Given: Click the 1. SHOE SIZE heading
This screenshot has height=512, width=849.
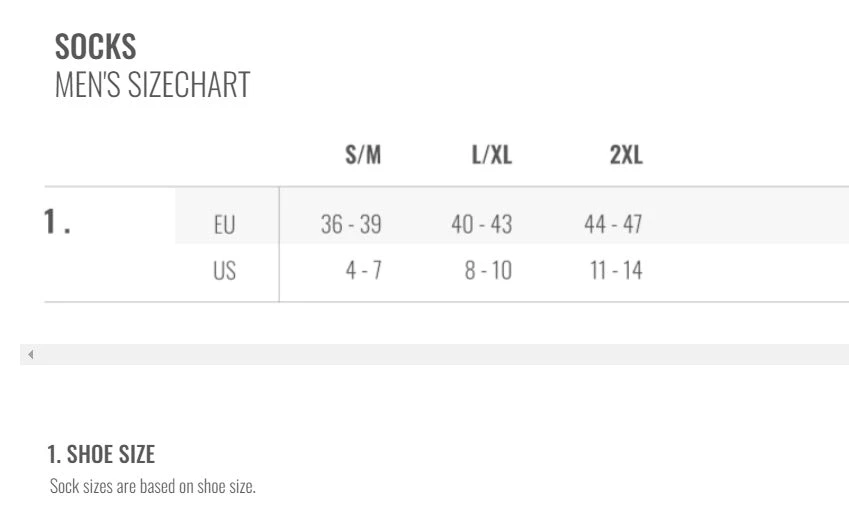Looking at the screenshot, I should (101, 454).
